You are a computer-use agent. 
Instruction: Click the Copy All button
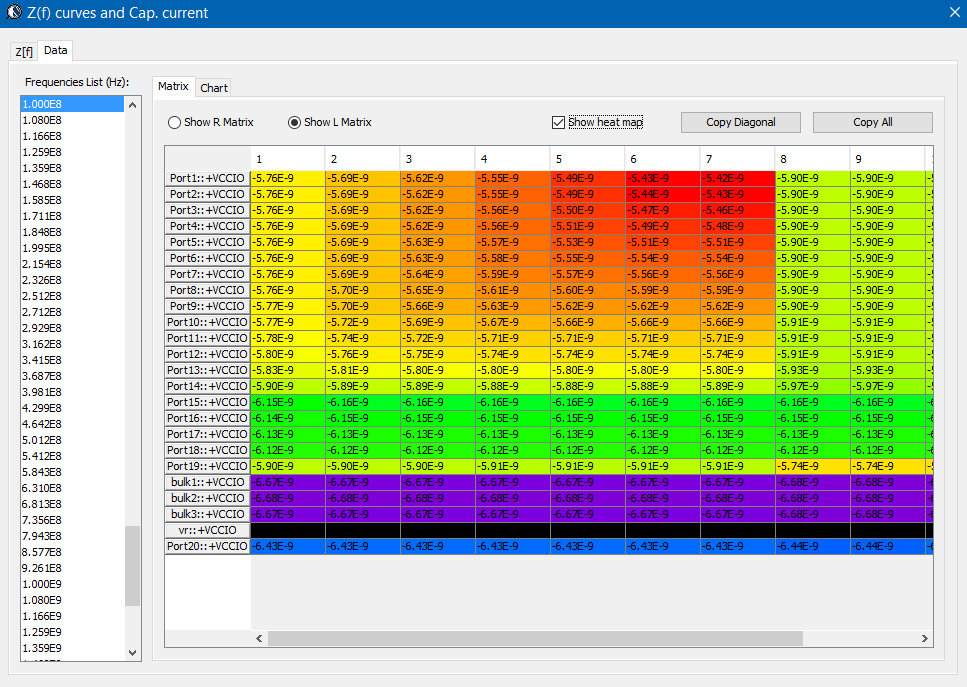click(x=872, y=122)
